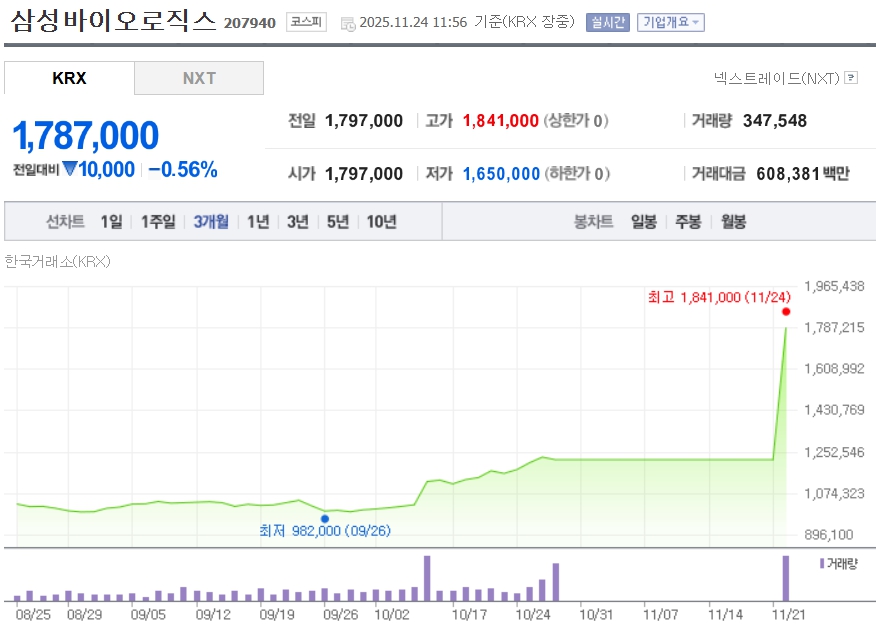This screenshot has width=876, height=639.
Task: Click the calendar icon beside the date
Action: (x=347, y=23)
